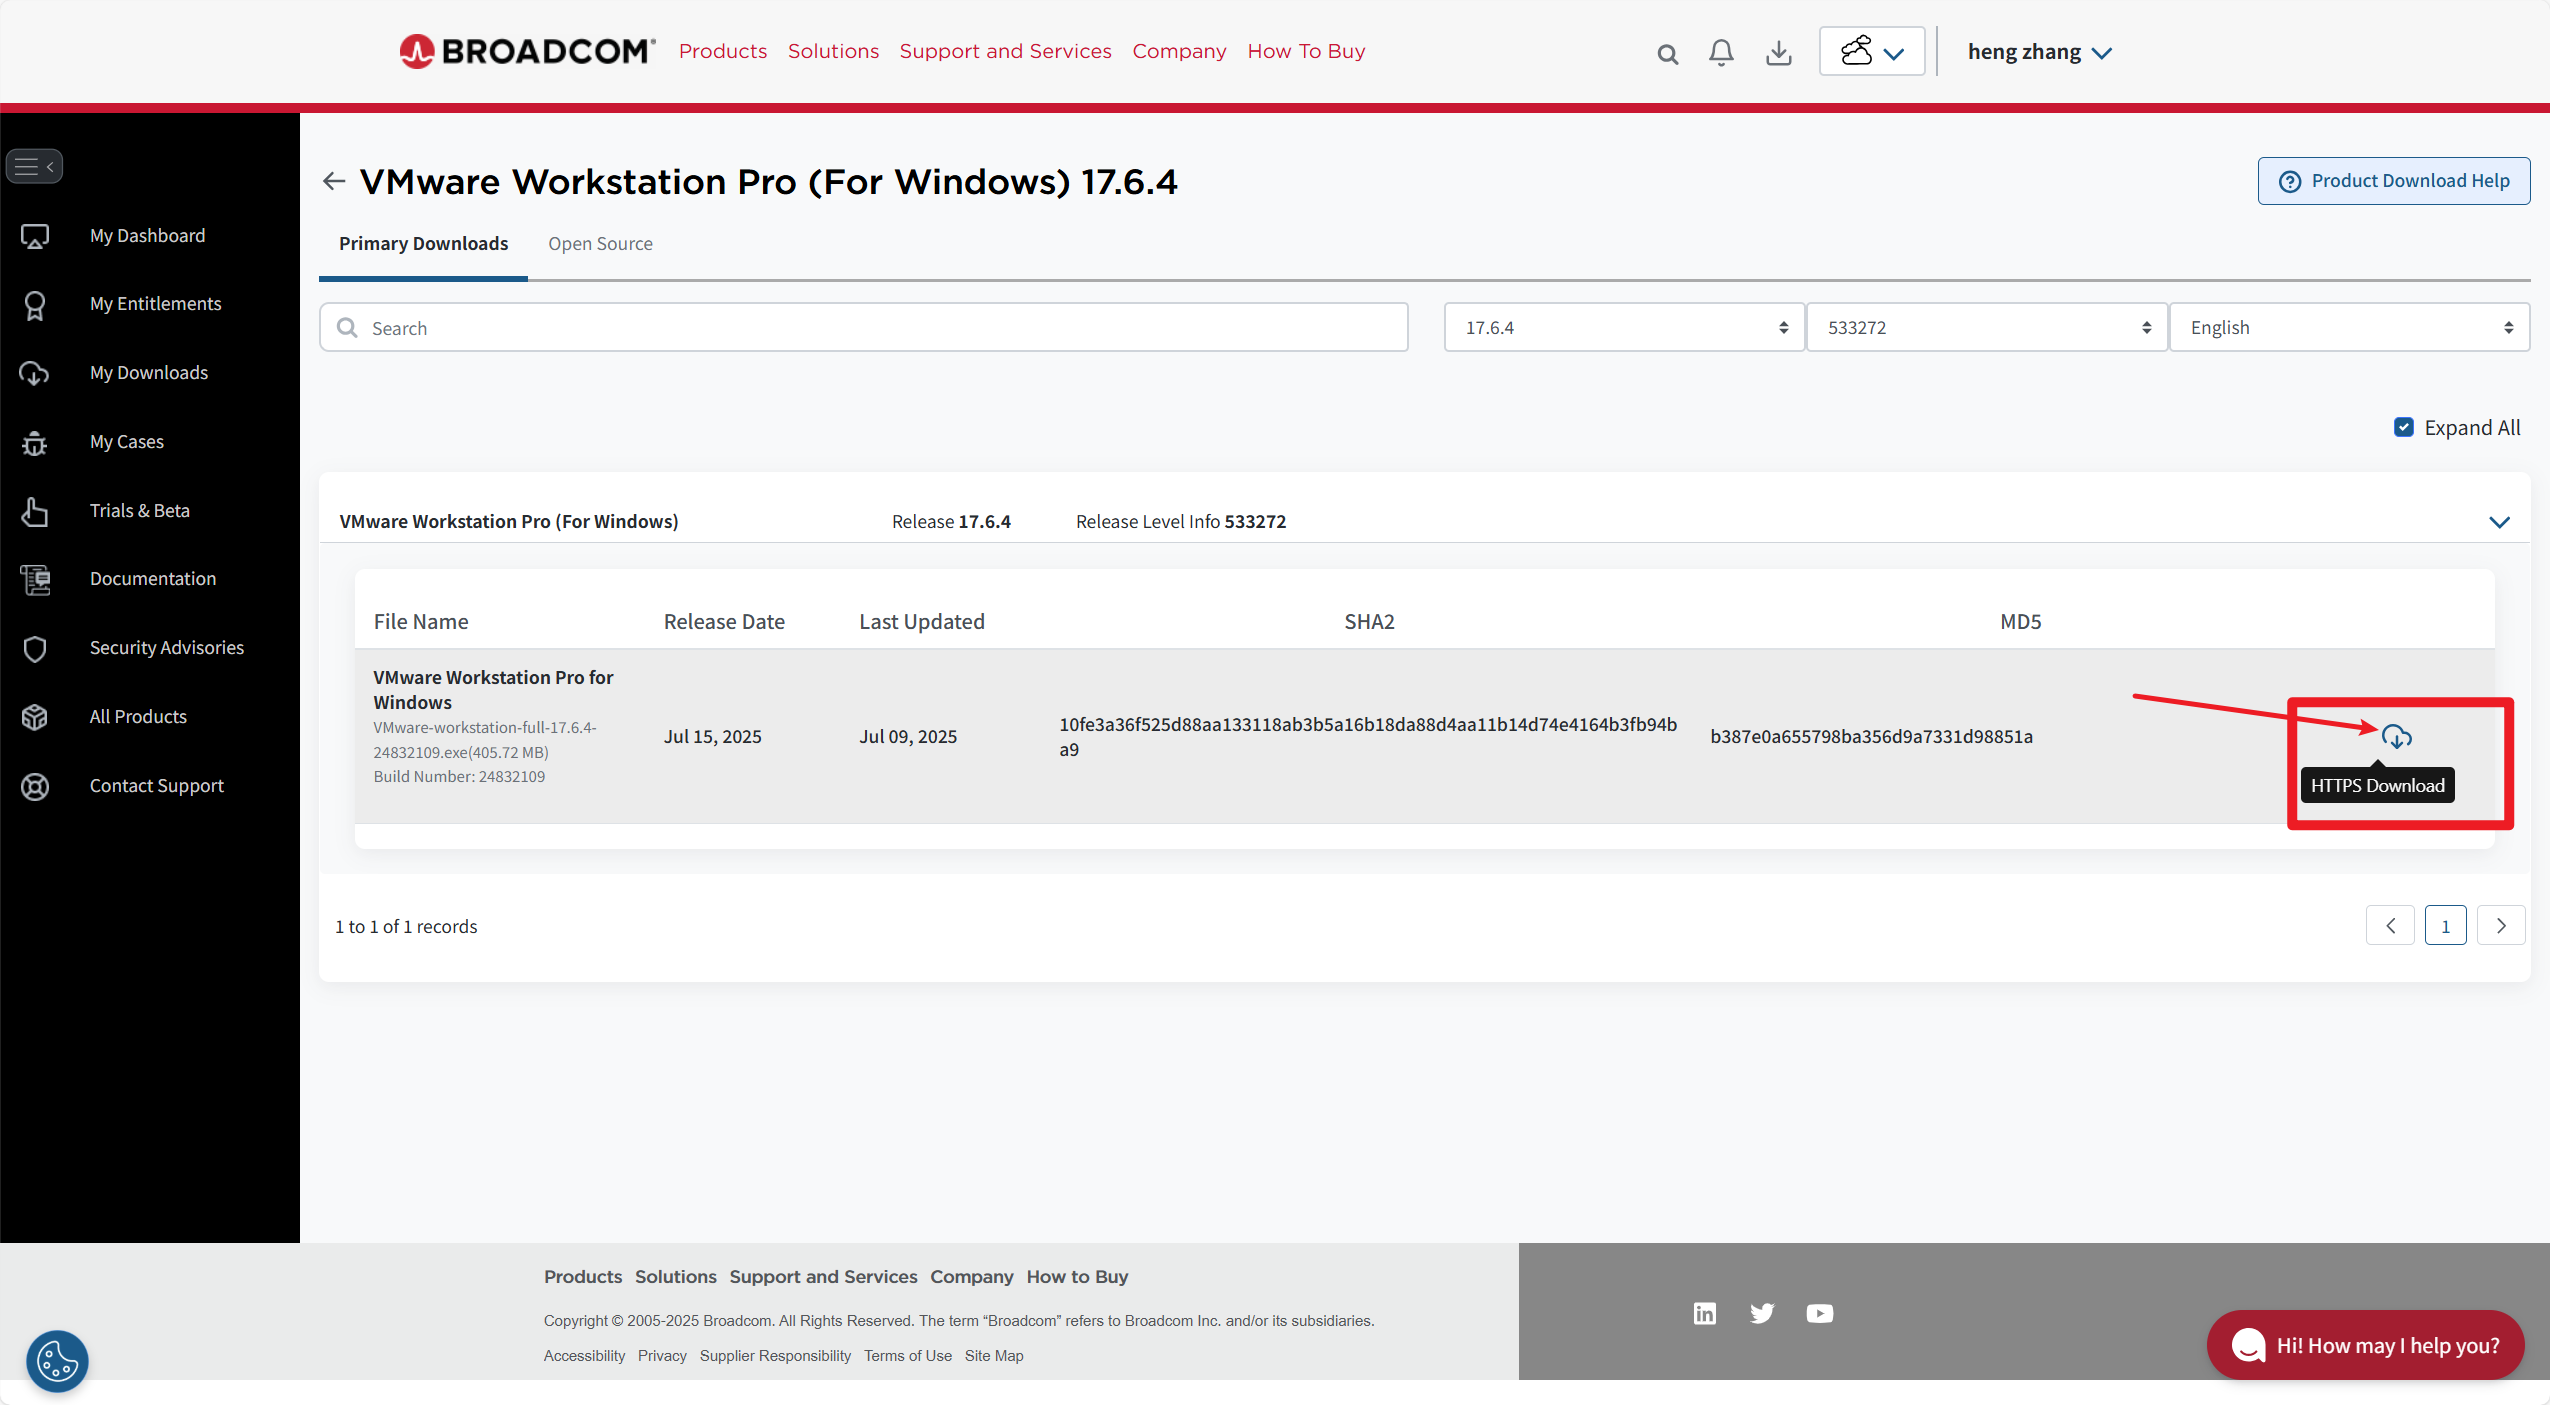Open the notifications bell
The height and width of the screenshot is (1405, 2550).
click(1721, 53)
